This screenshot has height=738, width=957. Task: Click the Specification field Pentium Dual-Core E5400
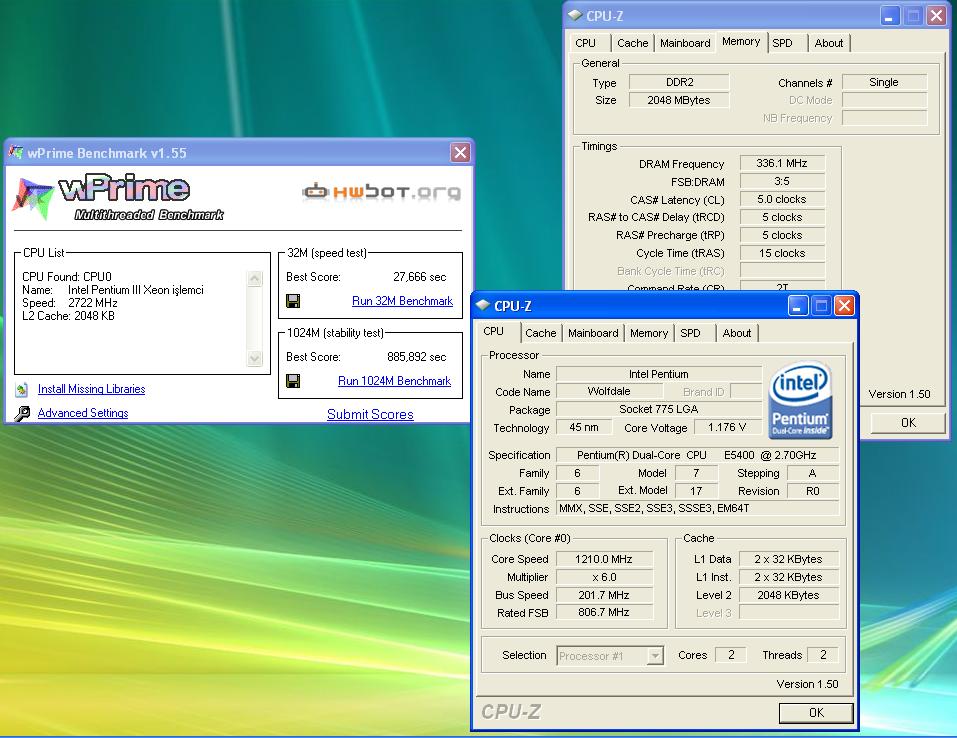coord(697,455)
